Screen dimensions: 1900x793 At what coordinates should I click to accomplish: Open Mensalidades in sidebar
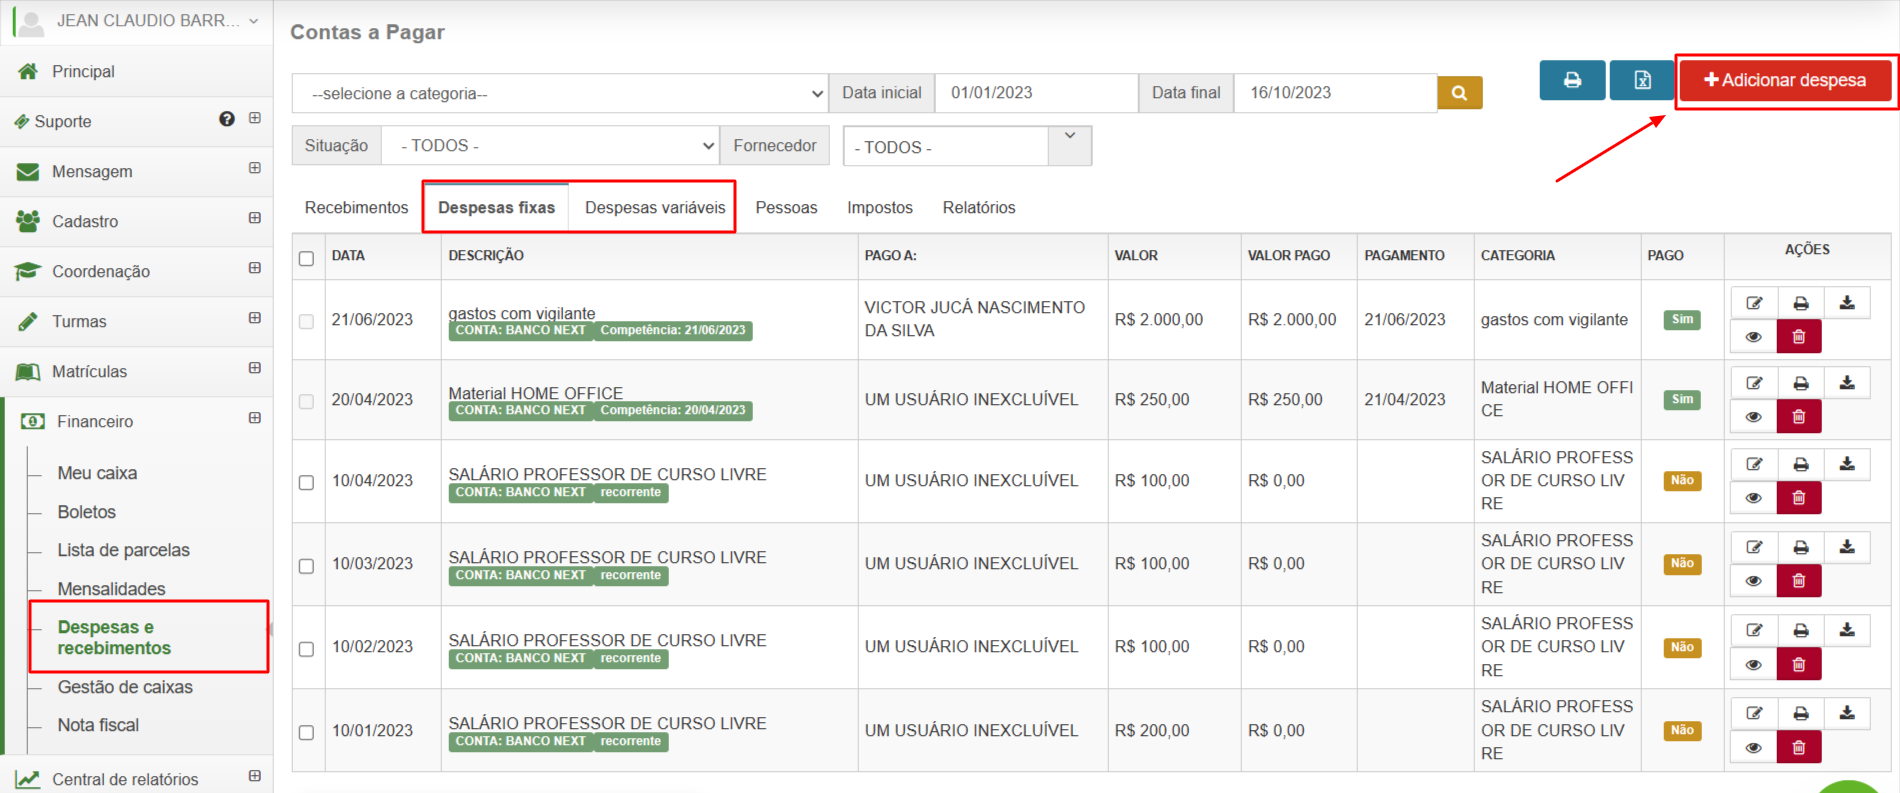coord(111,589)
